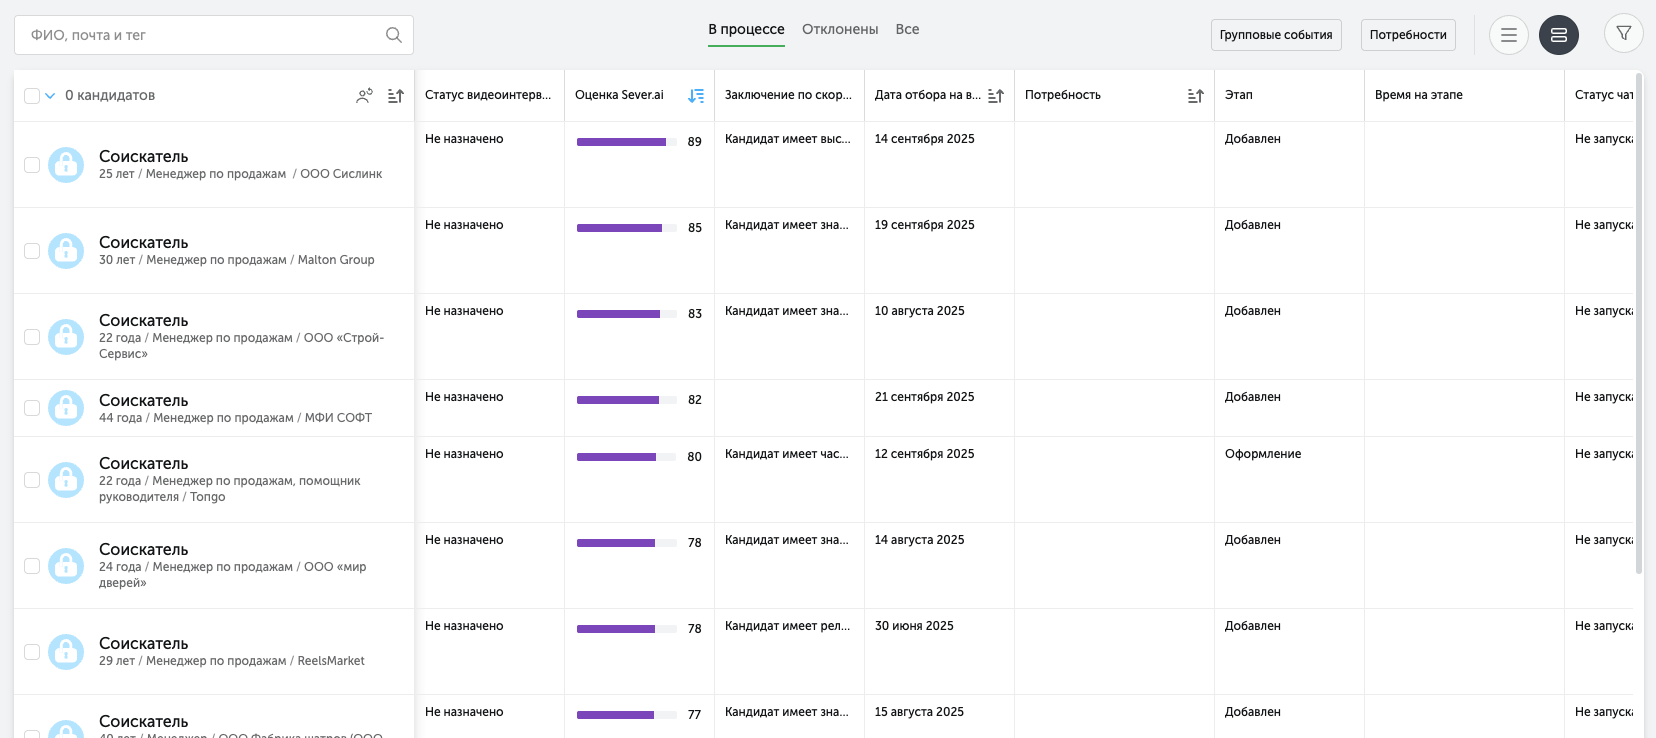Click the Групповые события button
The height and width of the screenshot is (738, 1656).
[x=1275, y=35]
